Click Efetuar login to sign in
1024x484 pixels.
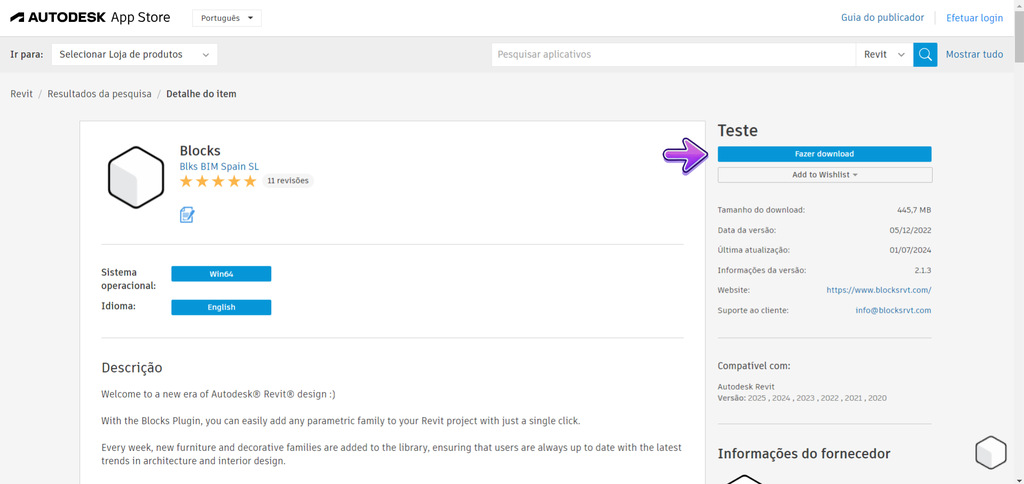974,18
